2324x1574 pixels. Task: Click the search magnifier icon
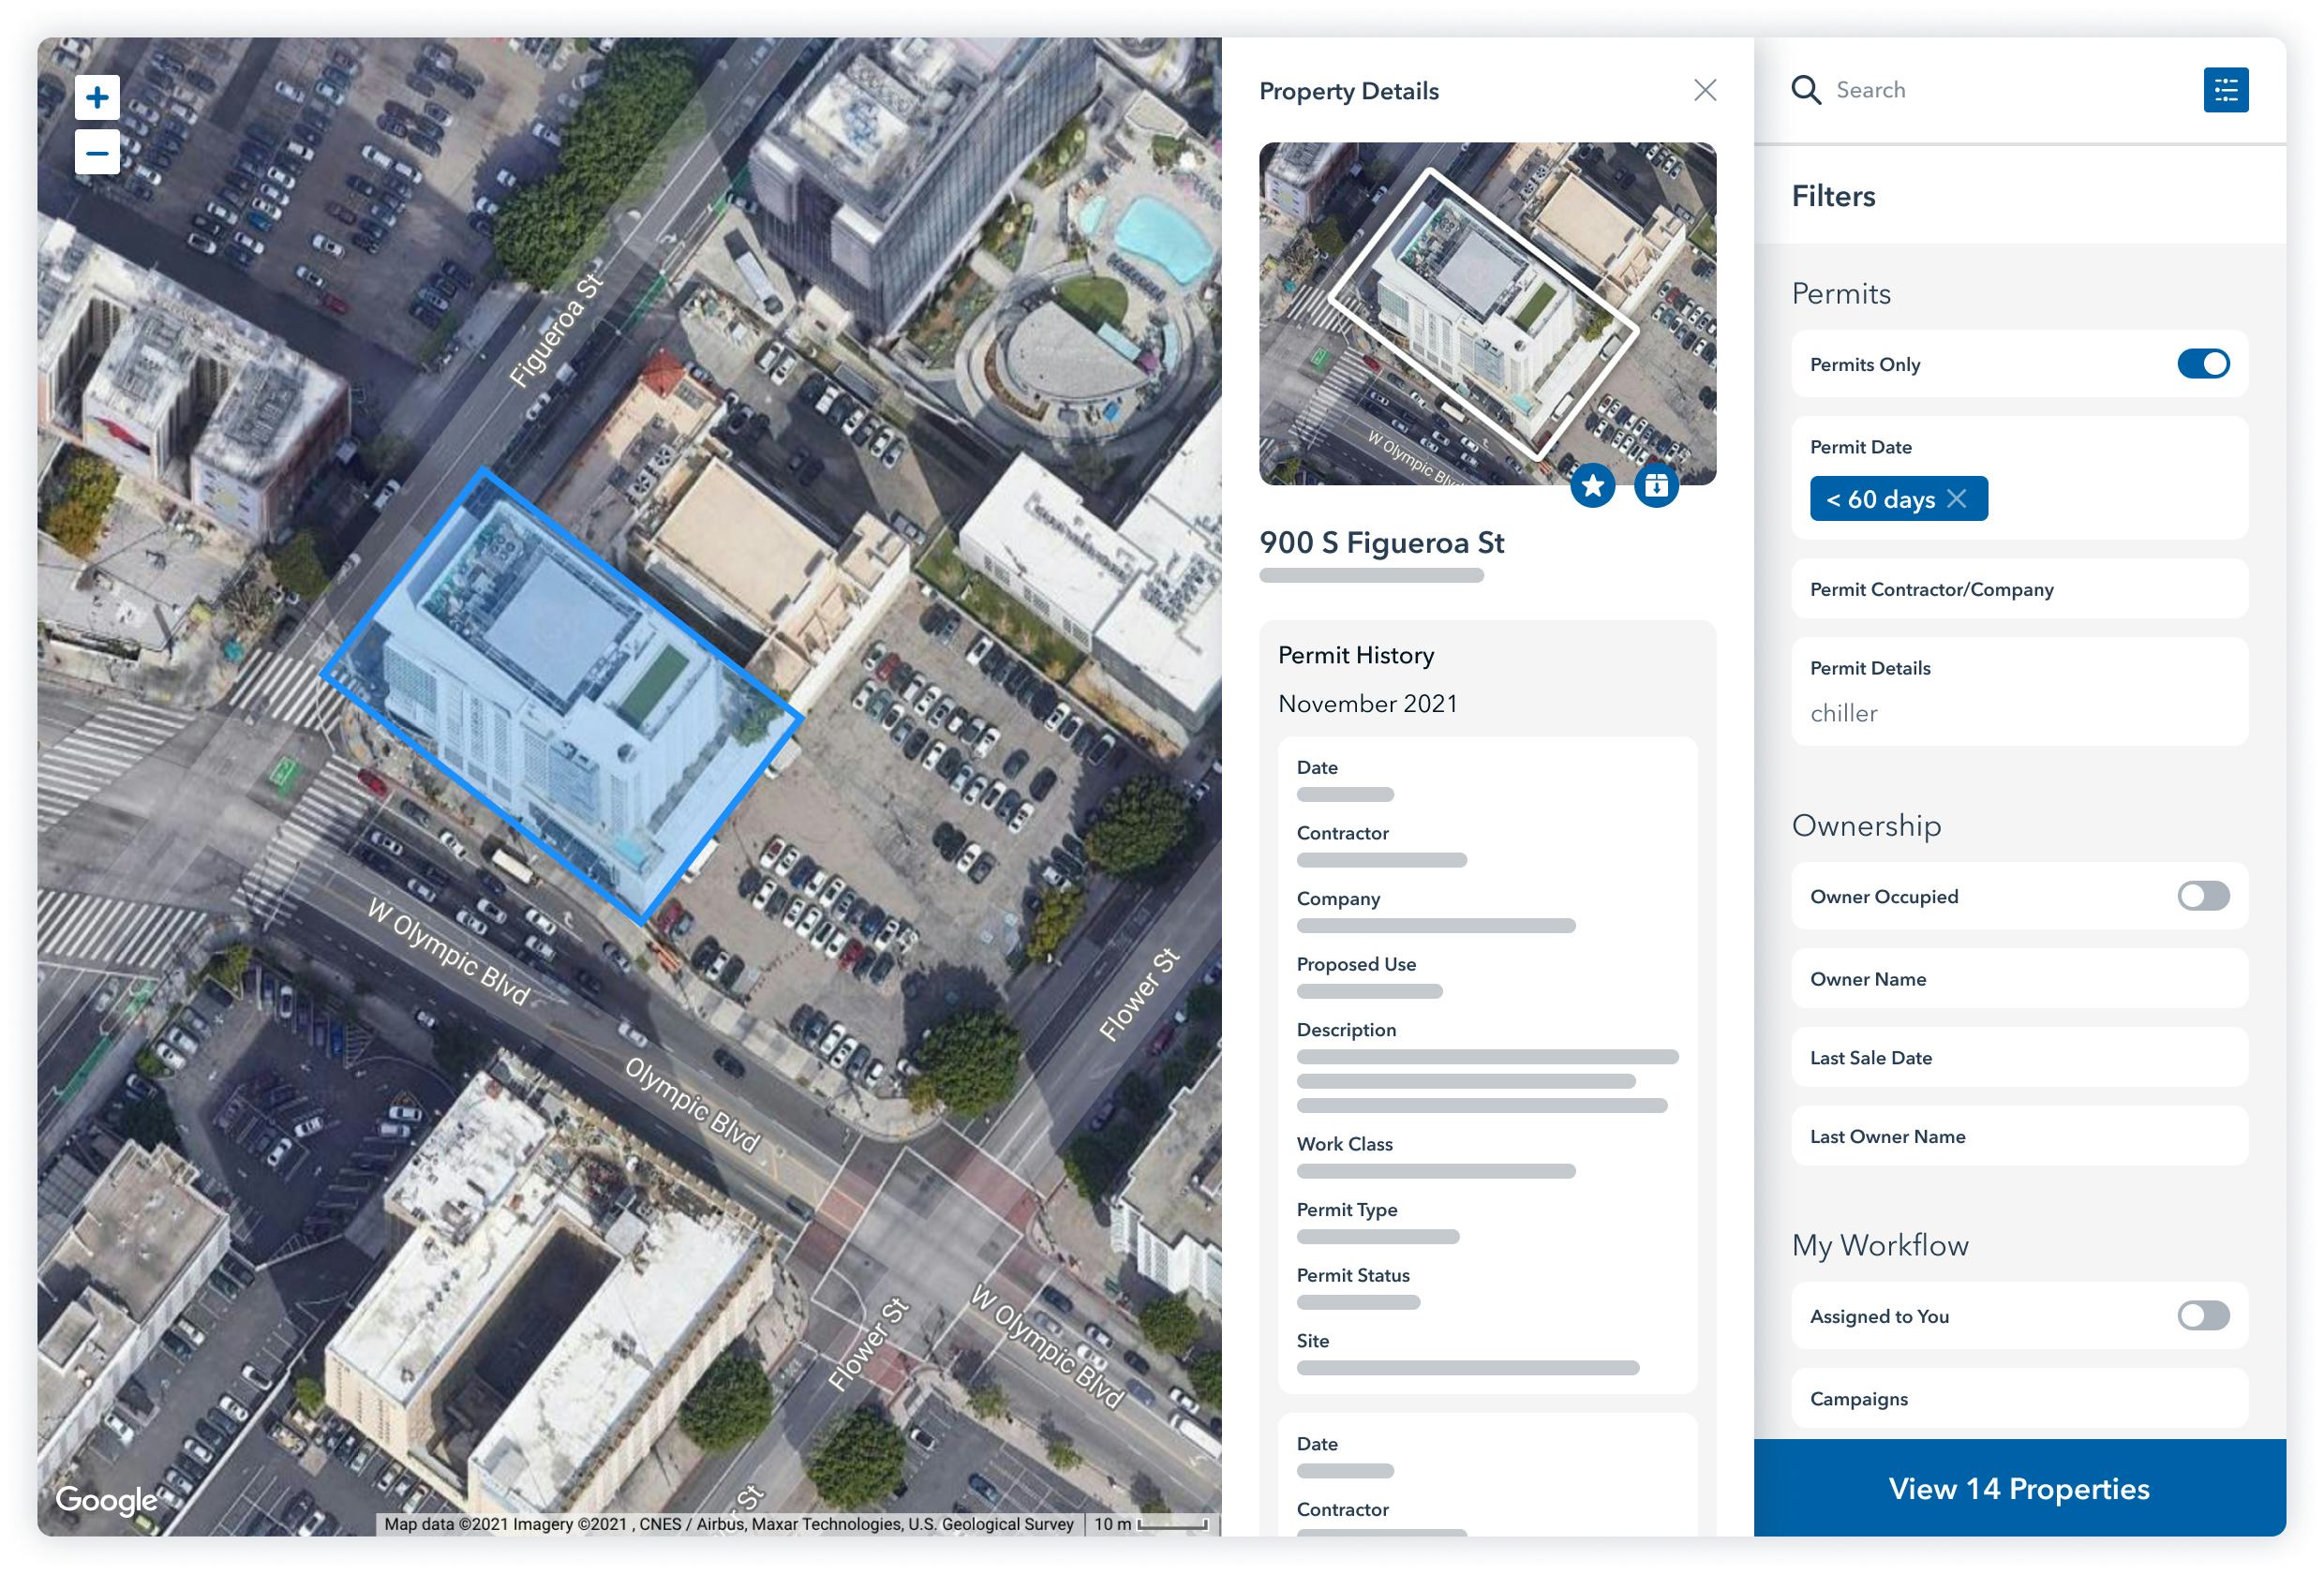pos(1806,89)
